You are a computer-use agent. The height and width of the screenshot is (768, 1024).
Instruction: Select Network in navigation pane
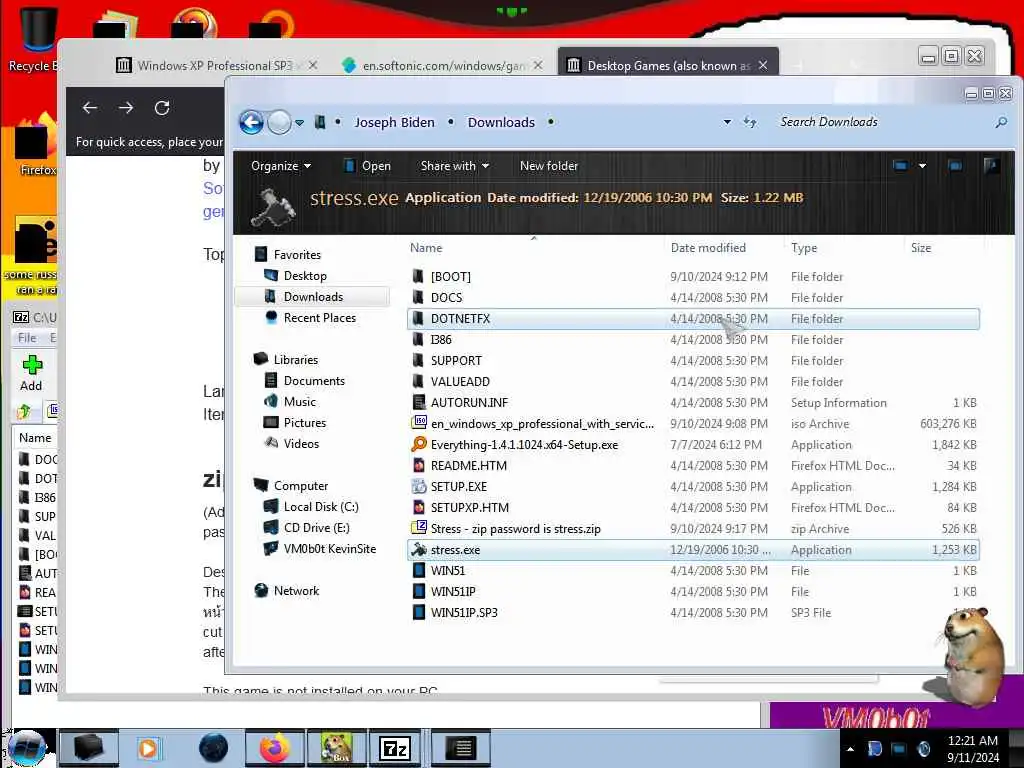[296, 591]
